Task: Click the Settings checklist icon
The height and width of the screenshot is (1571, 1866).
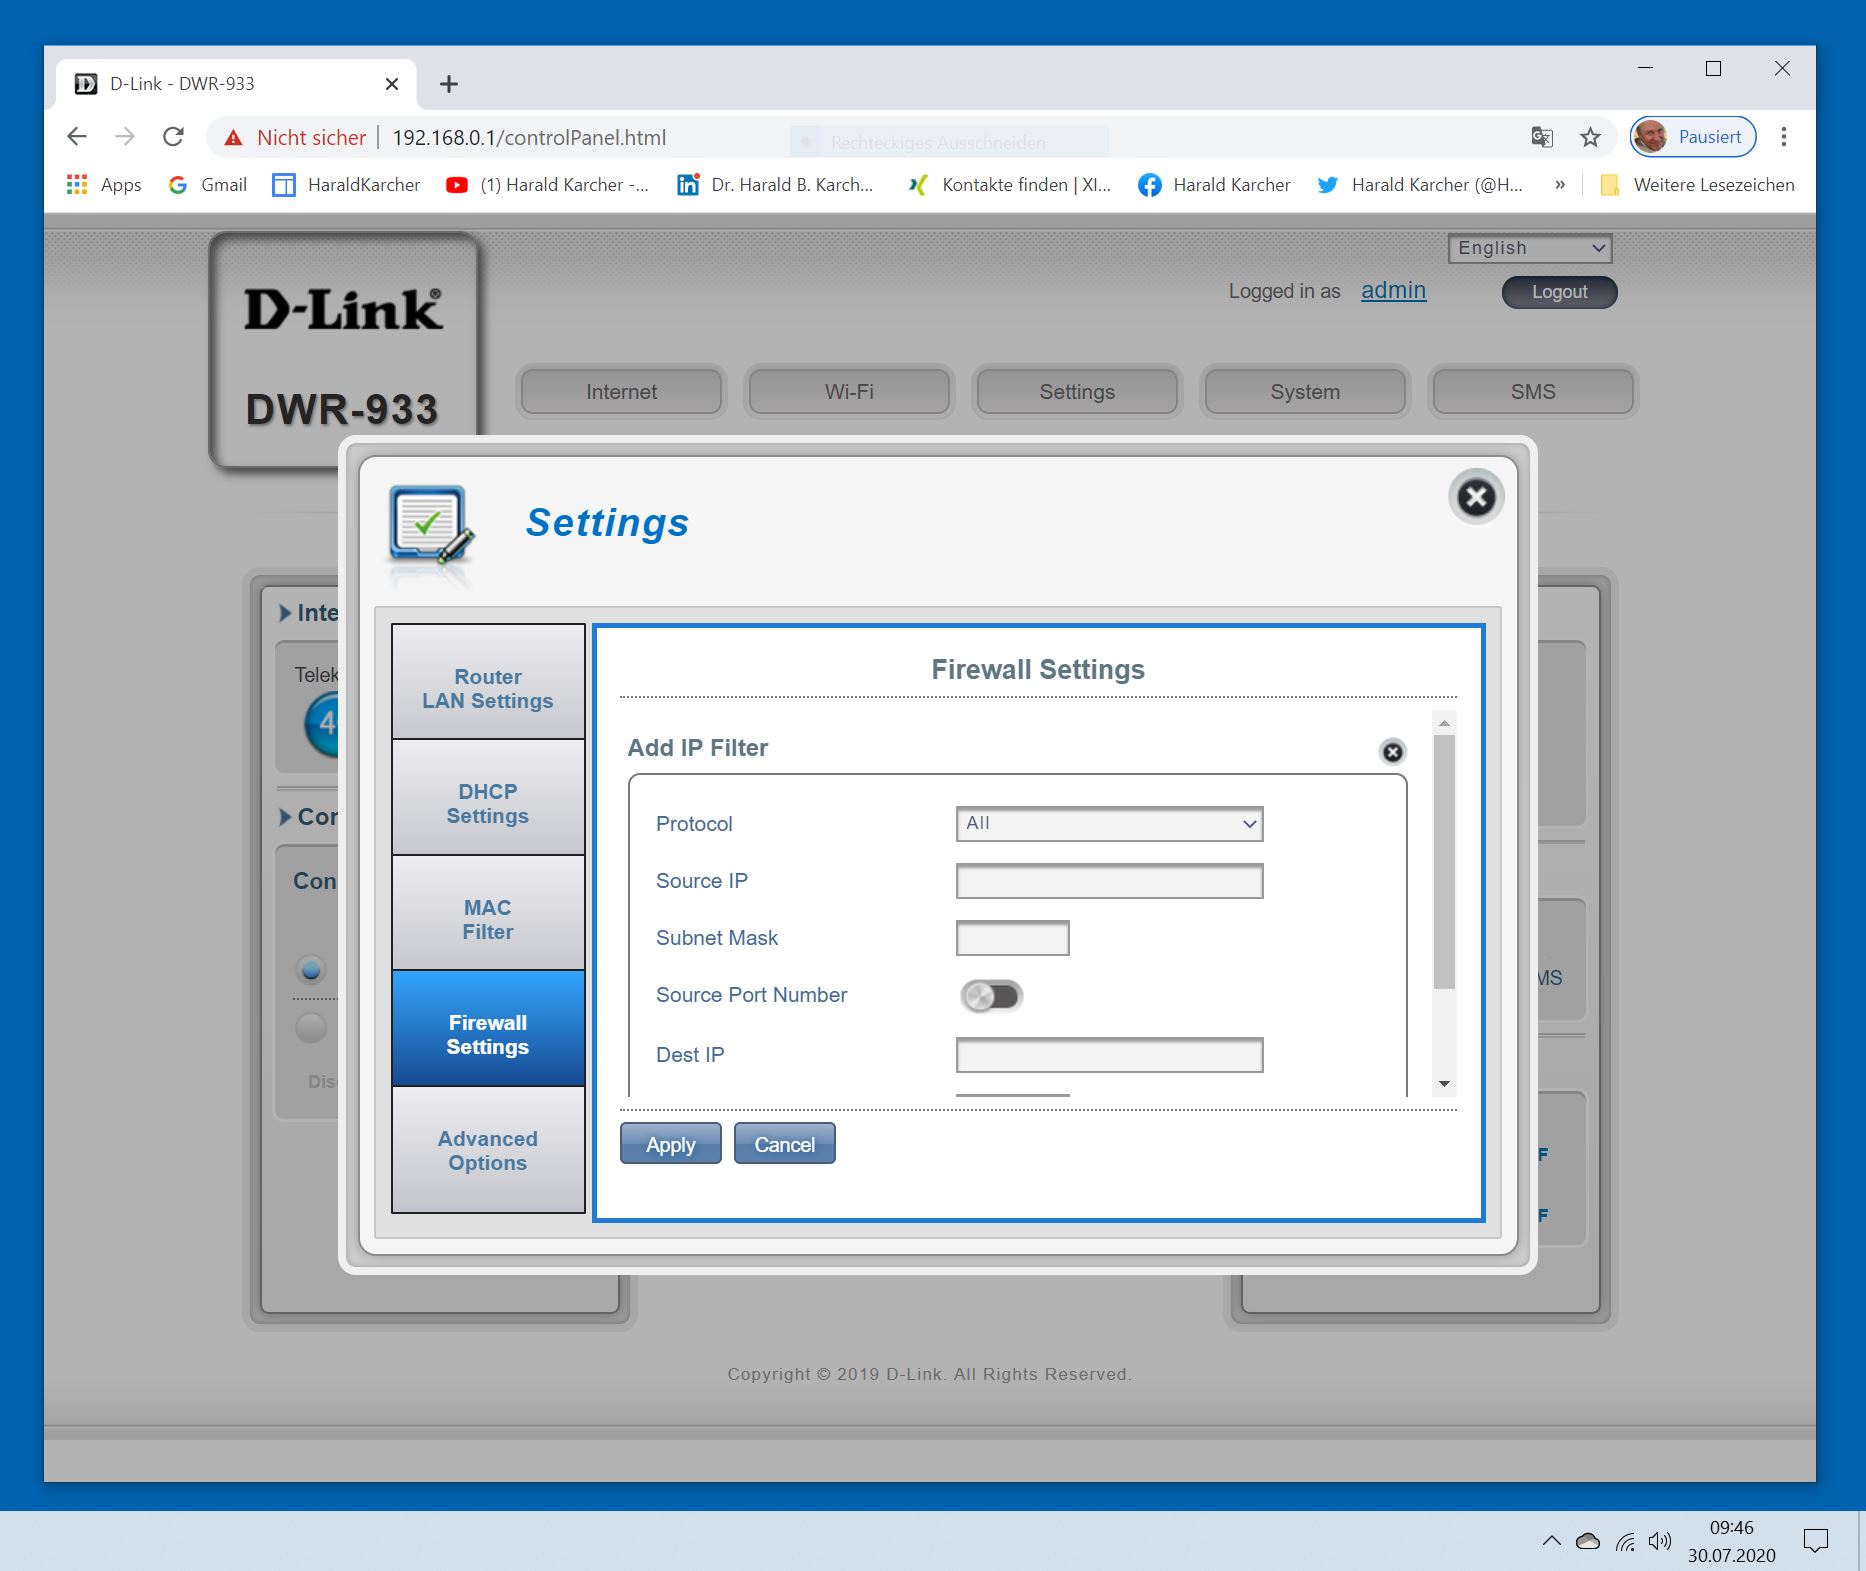Action: click(431, 525)
